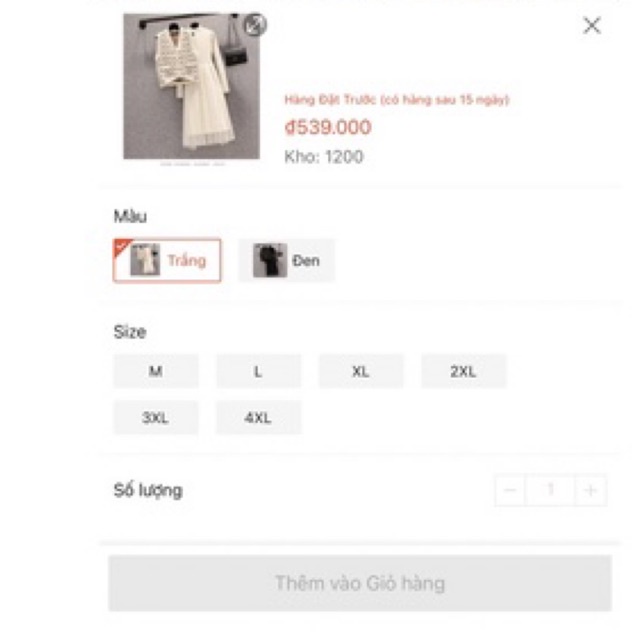Click the black dress swatch thumbnail in Đen
This screenshot has width=640, height=640.
tap(269, 260)
